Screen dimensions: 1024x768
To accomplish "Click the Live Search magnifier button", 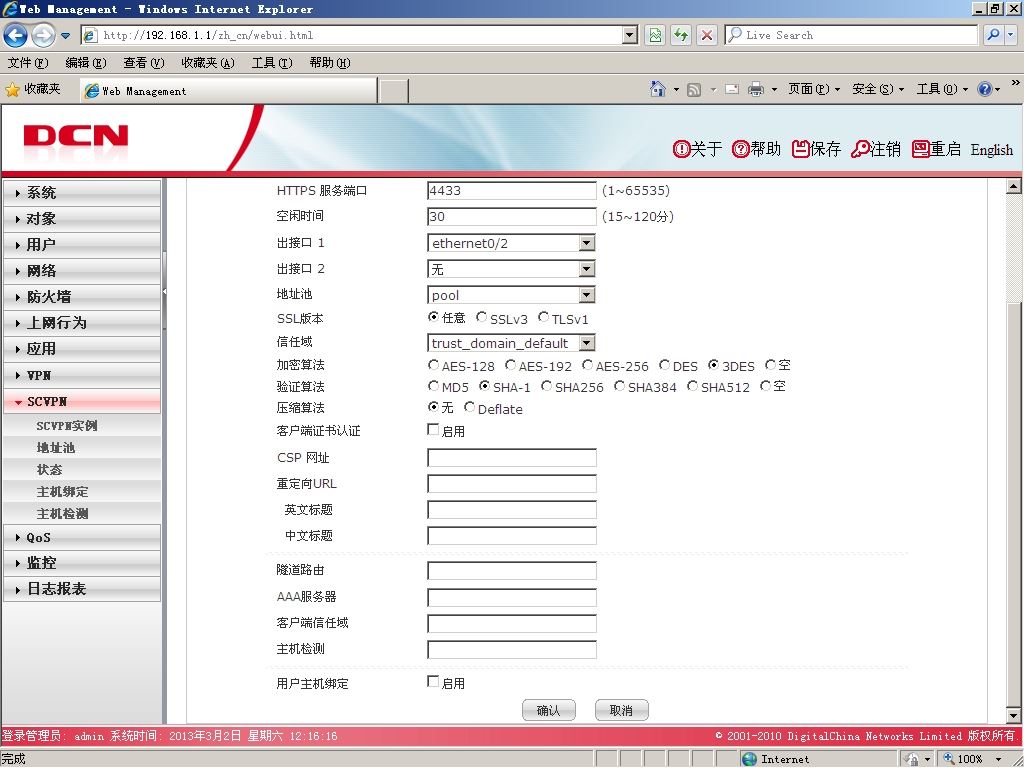I will pyautogui.click(x=993, y=35).
